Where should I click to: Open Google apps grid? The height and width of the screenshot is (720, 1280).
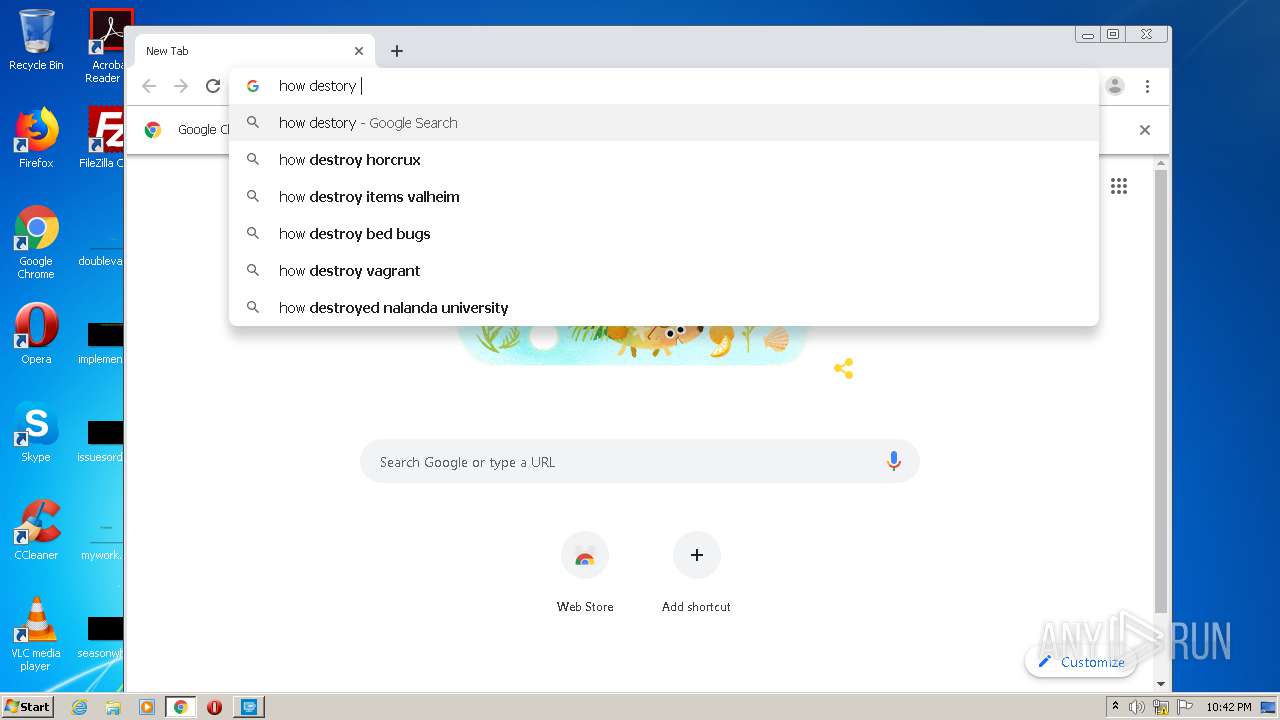(1119, 186)
